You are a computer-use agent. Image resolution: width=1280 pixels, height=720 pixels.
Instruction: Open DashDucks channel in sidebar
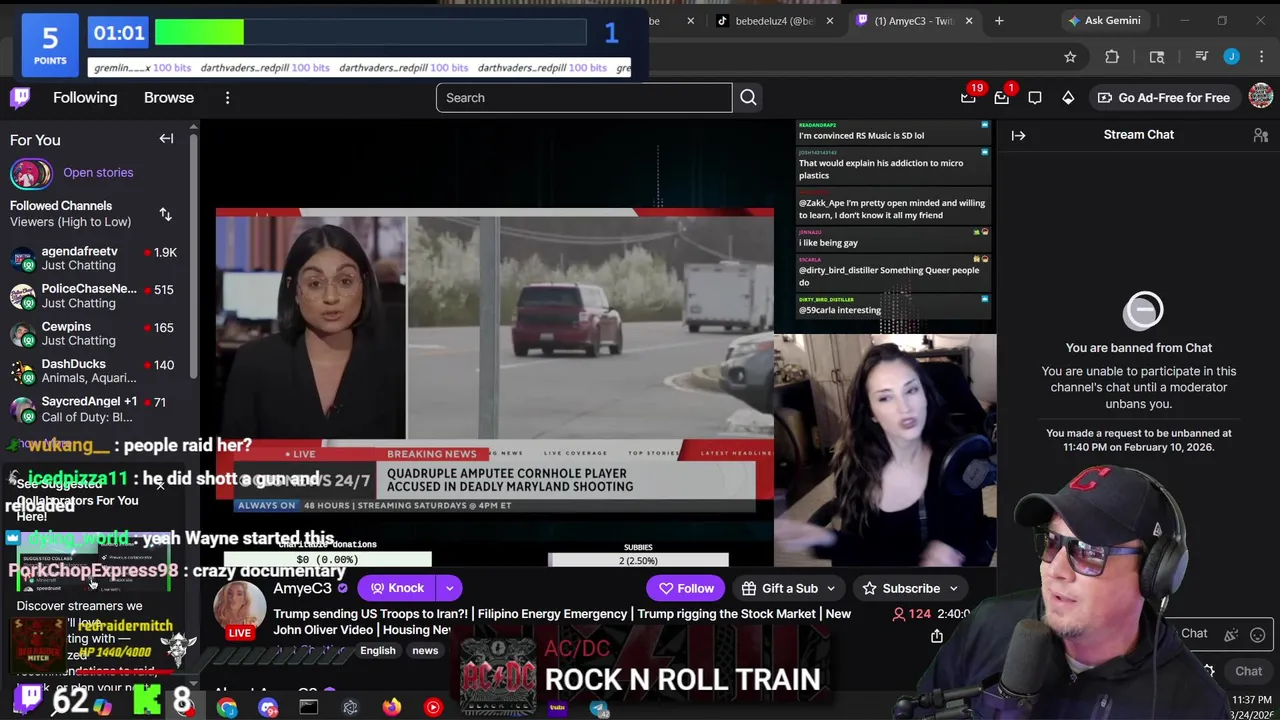95,371
